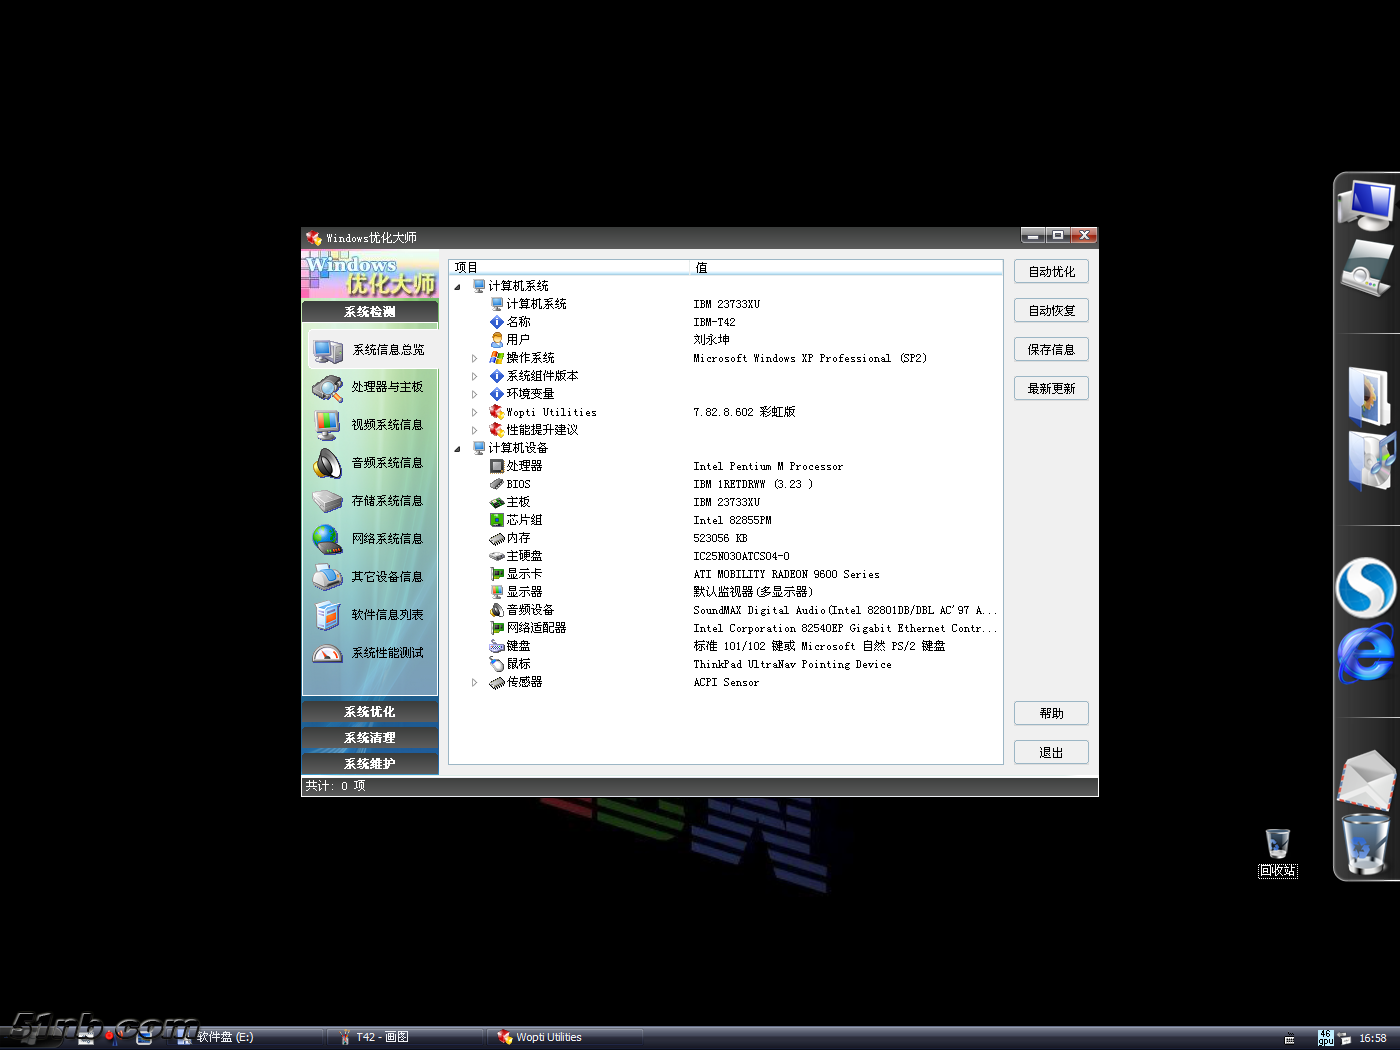Select the 显示卡 row in the list
The image size is (1400, 1050).
click(524, 574)
